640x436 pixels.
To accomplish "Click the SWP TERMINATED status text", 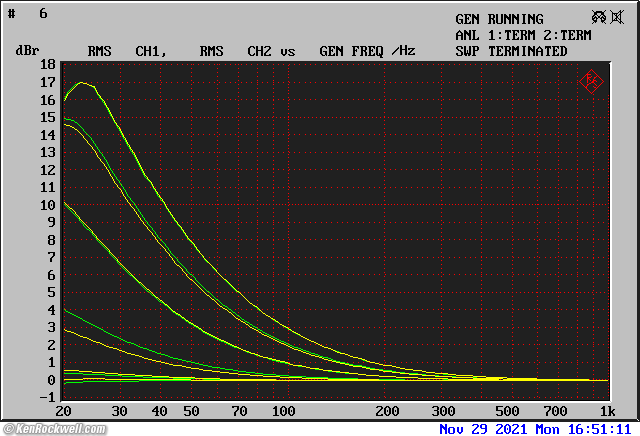I will point(511,51).
